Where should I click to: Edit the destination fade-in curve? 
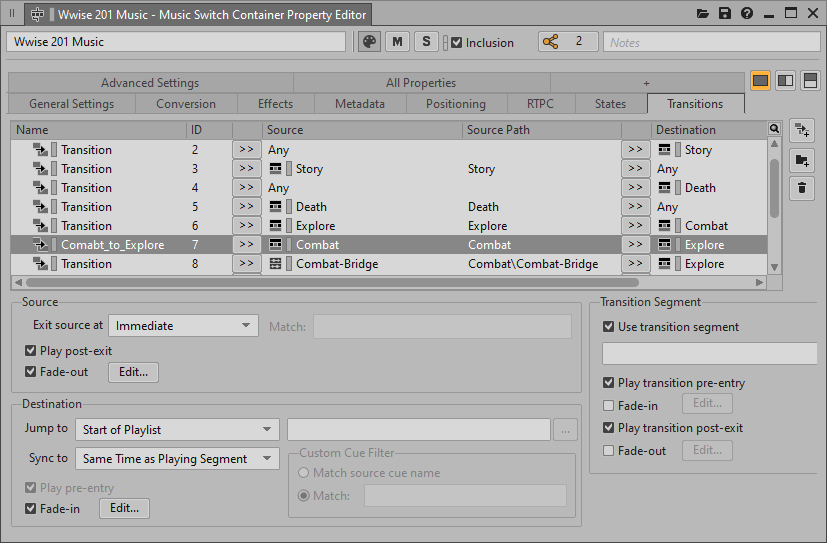point(124,508)
